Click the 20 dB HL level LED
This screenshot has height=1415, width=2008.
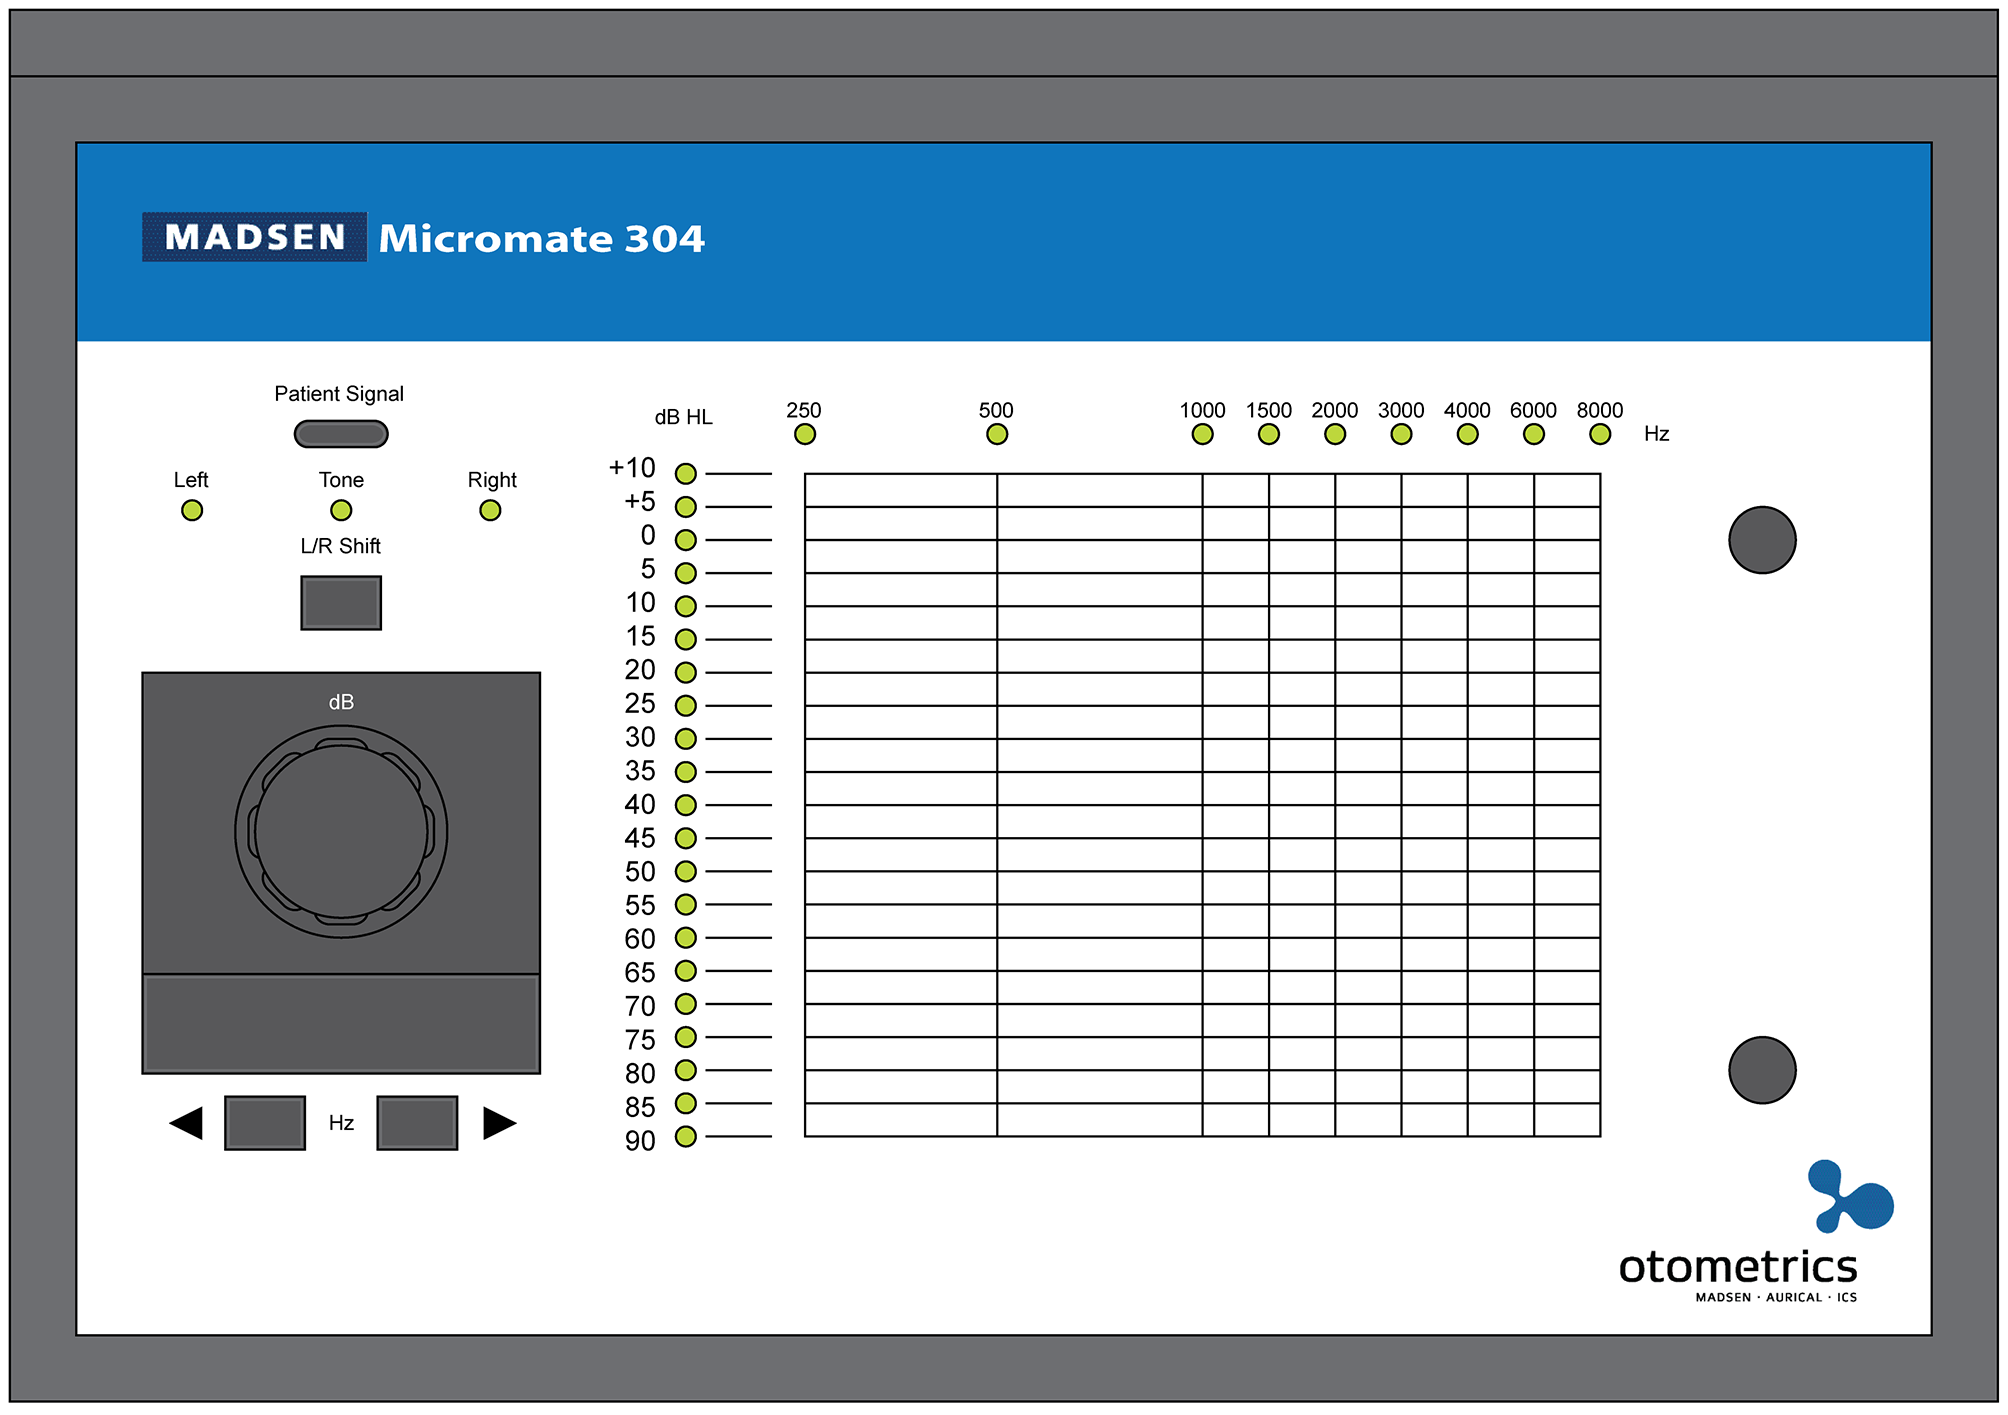pyautogui.click(x=686, y=672)
